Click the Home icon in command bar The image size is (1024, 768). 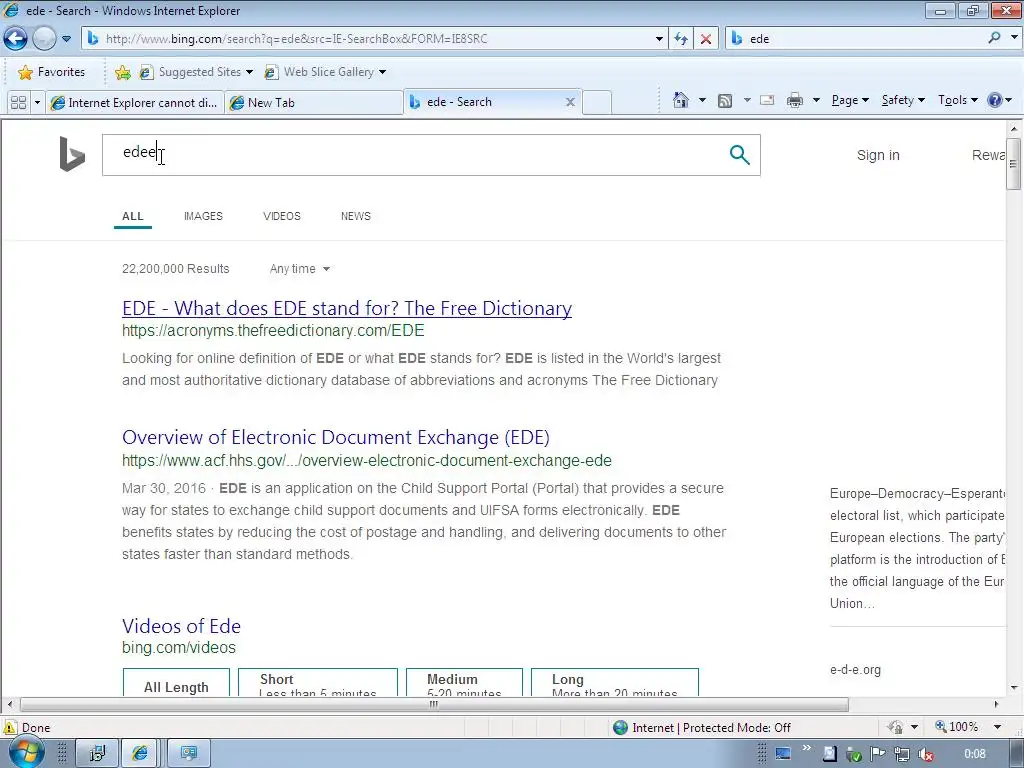pos(680,100)
